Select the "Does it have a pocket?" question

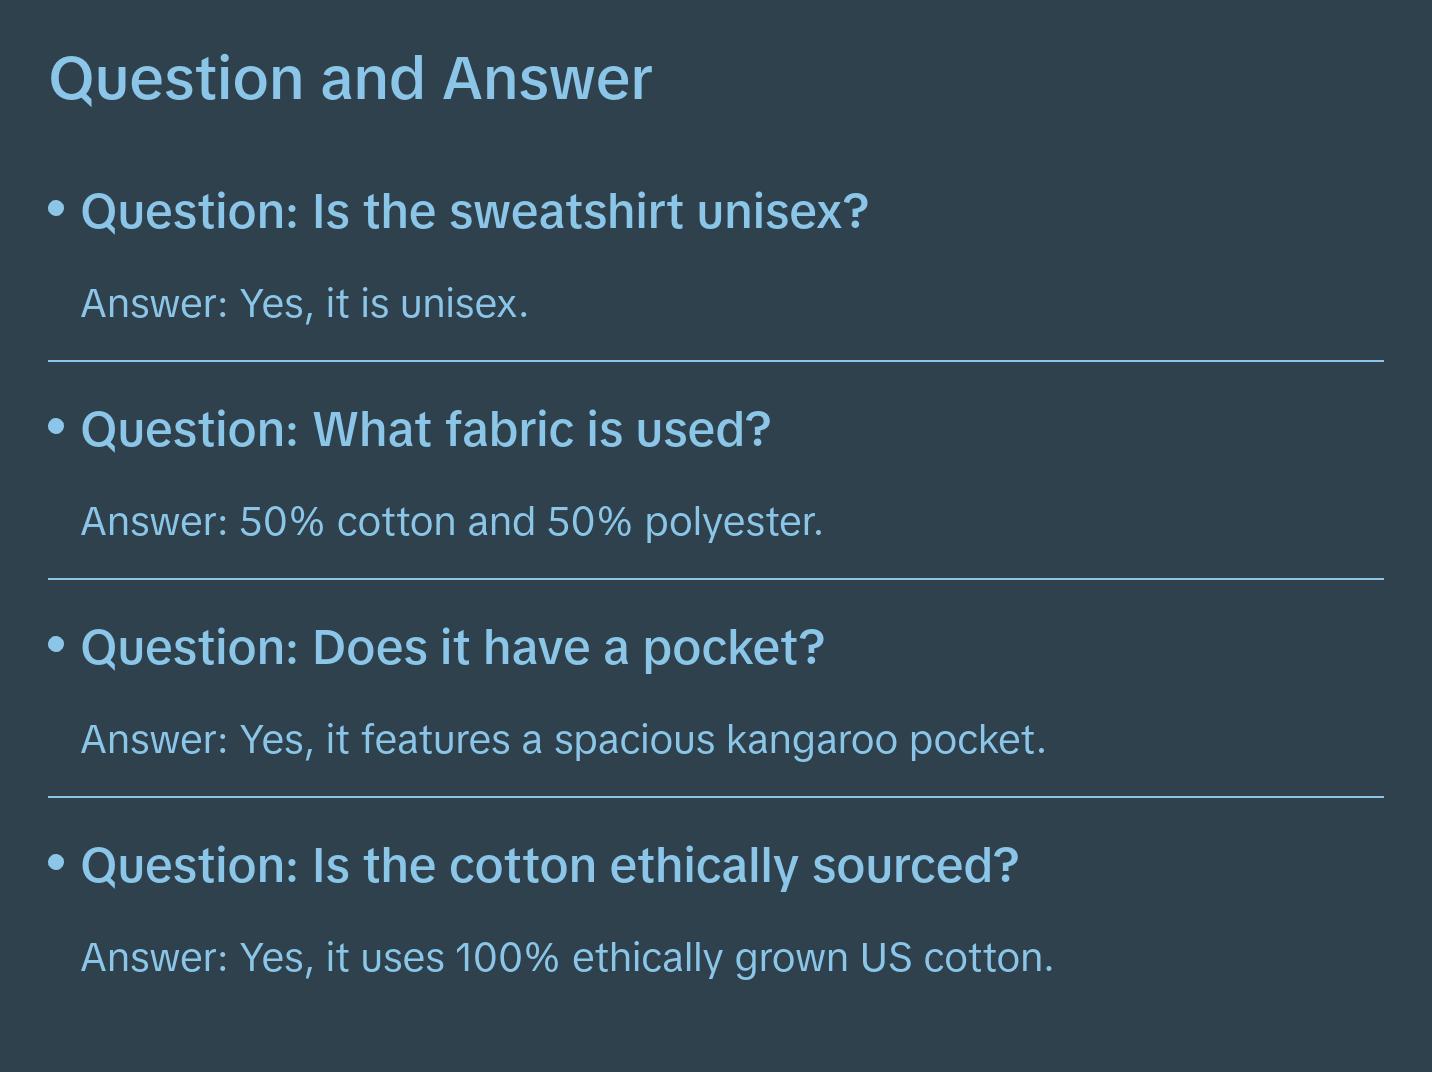(452, 648)
